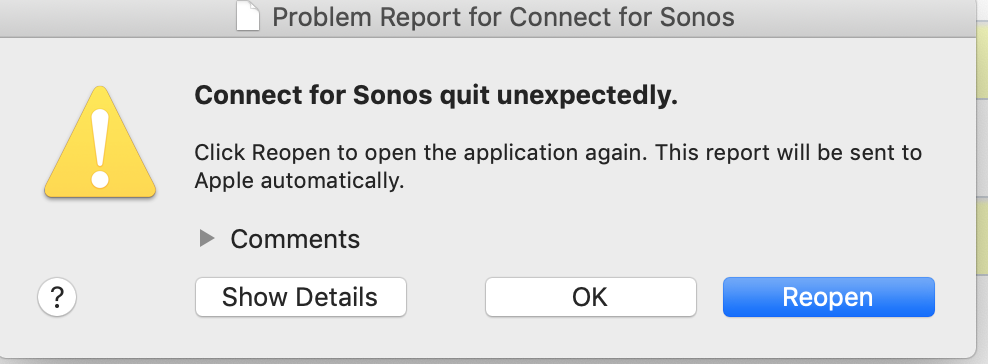Viewport: 988px width, 364px height.
Task: Click the Comments label text
Action: pos(295,239)
